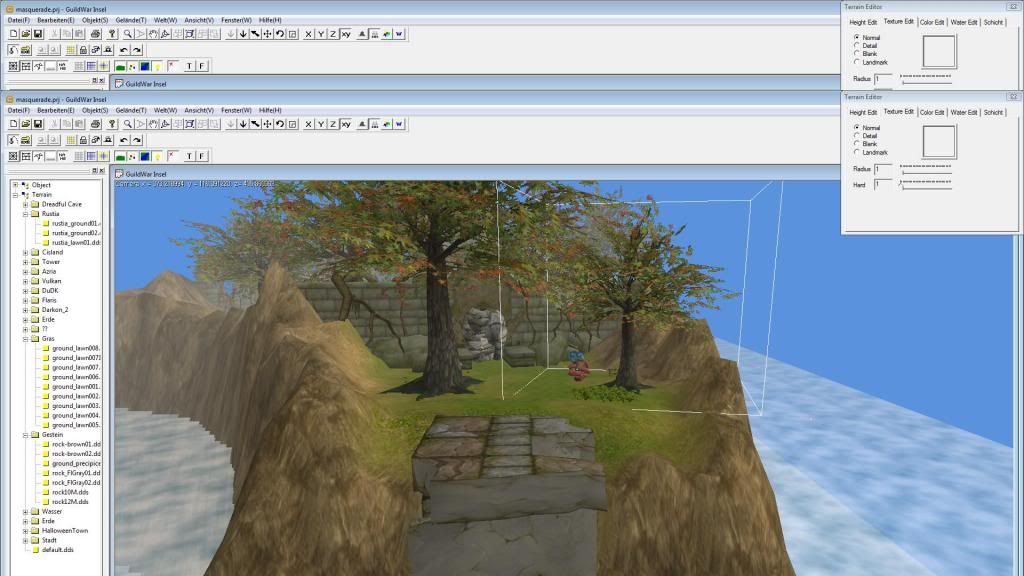This screenshot has height=576, width=1024.
Task: Click Hard slider in lower Terrain Editor
Action: tap(925, 184)
